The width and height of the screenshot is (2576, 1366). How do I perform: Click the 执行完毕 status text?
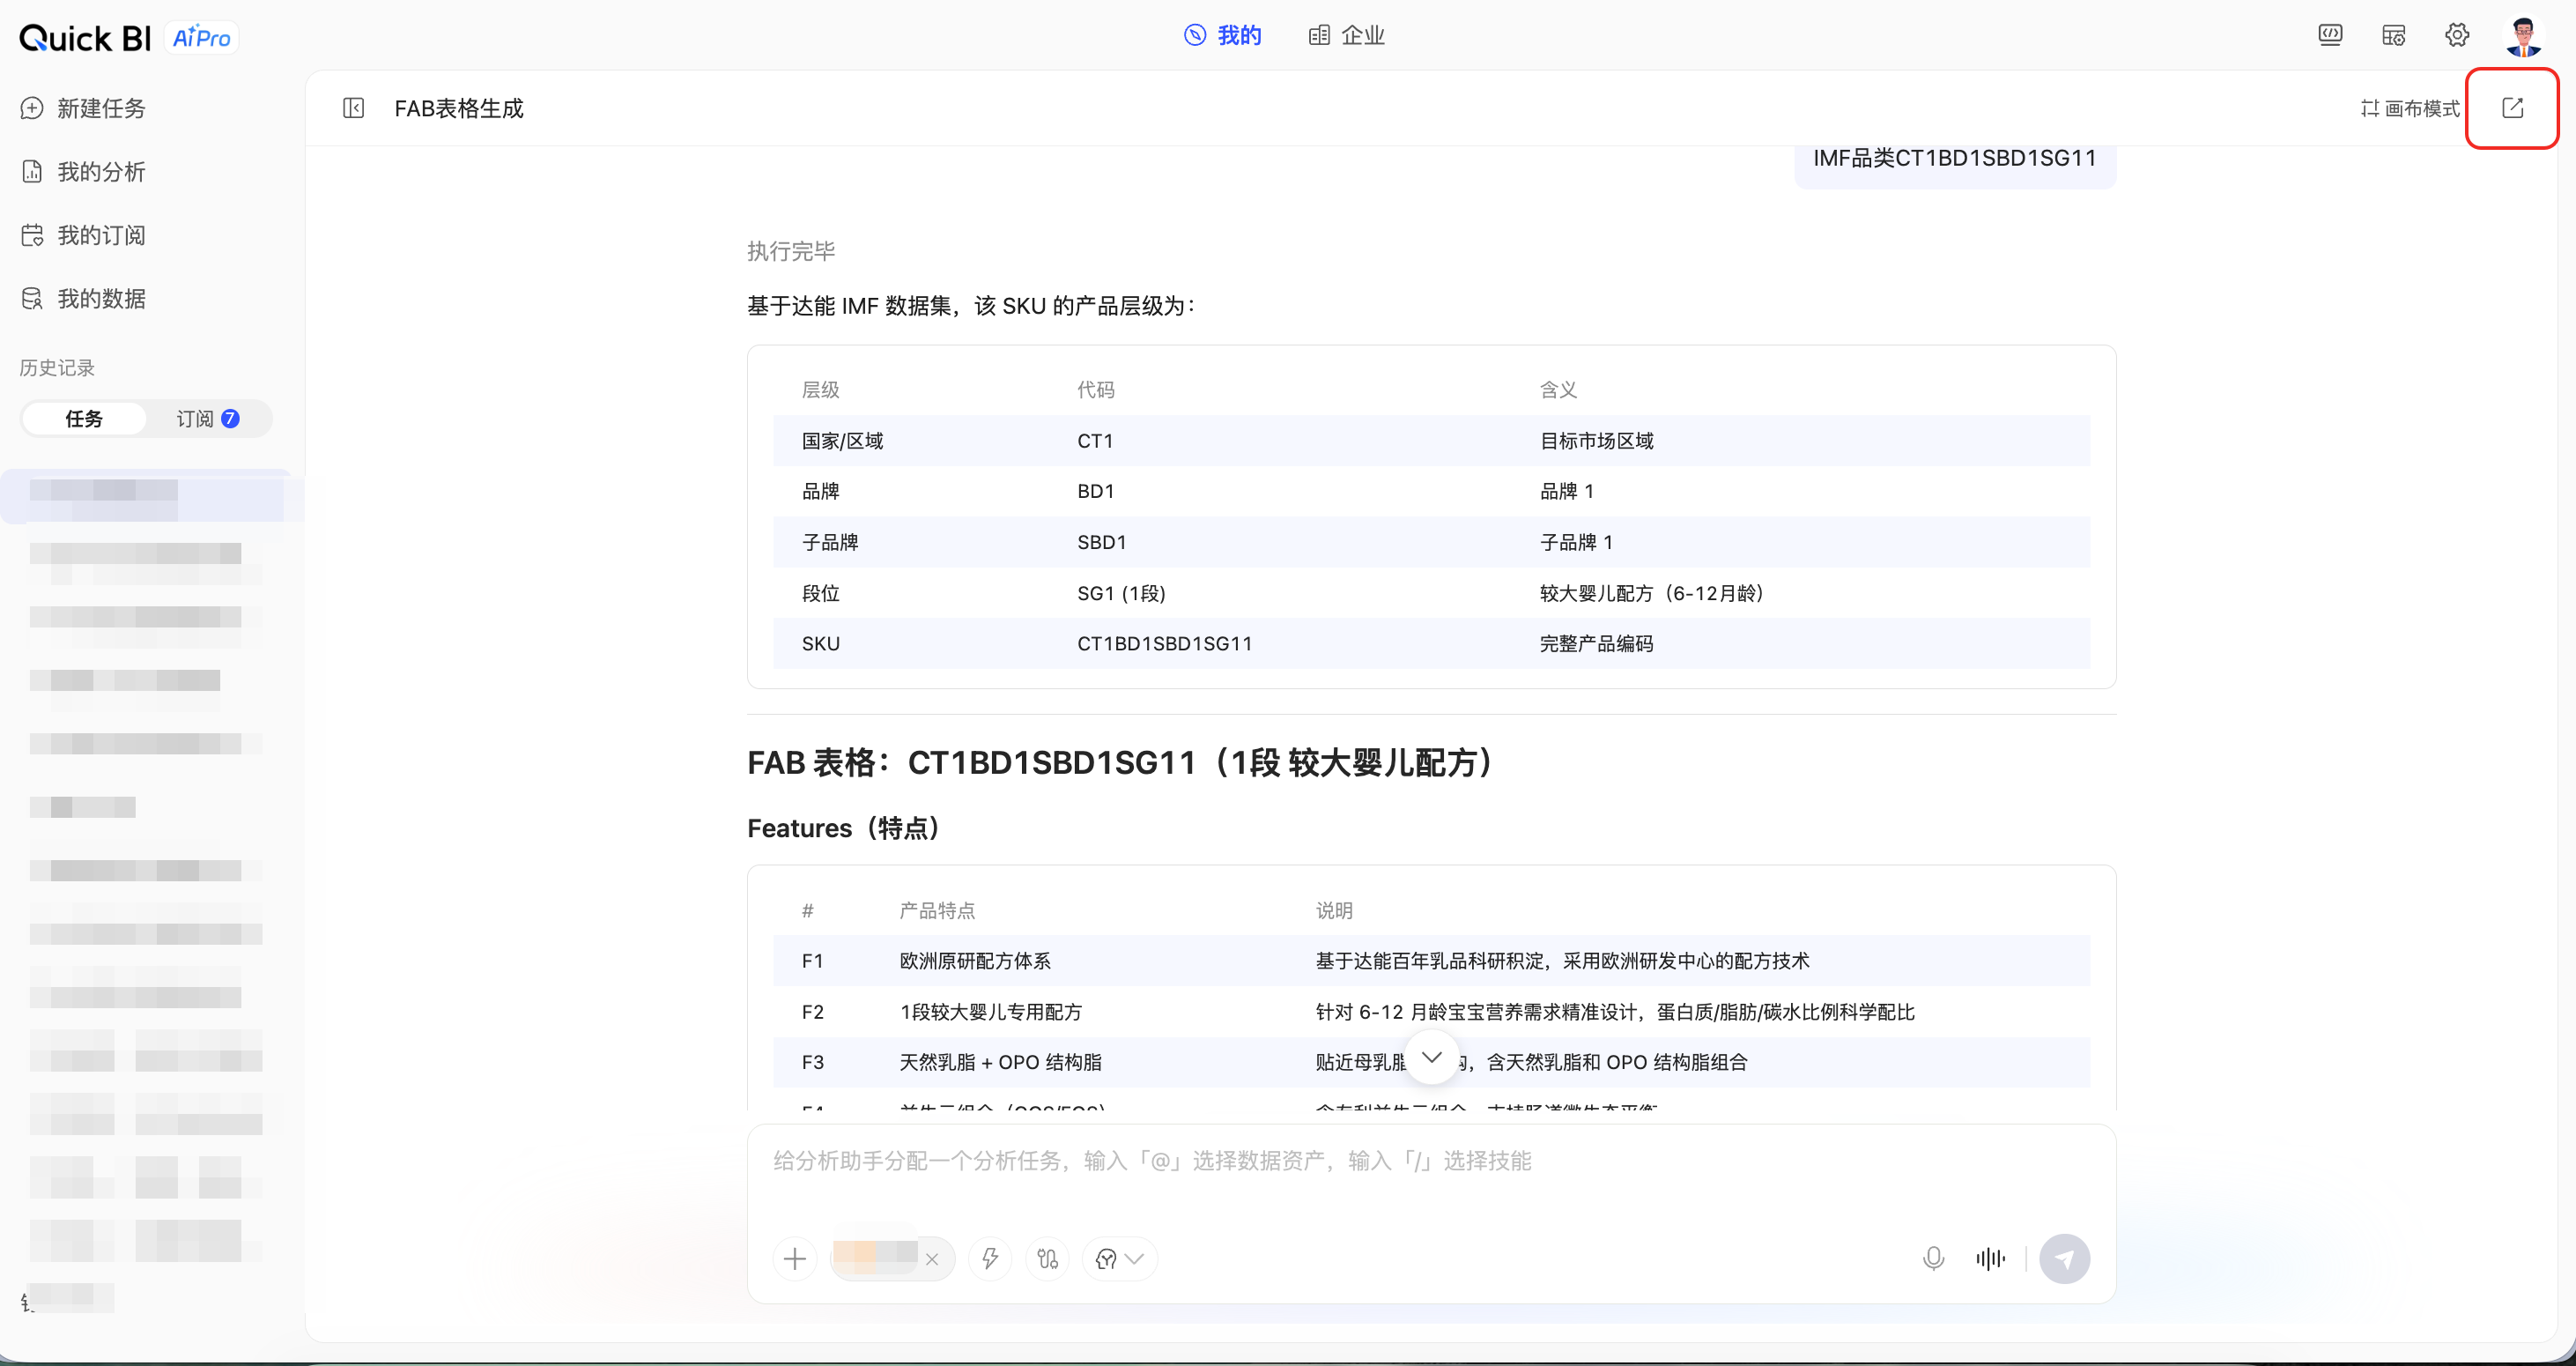(791, 251)
